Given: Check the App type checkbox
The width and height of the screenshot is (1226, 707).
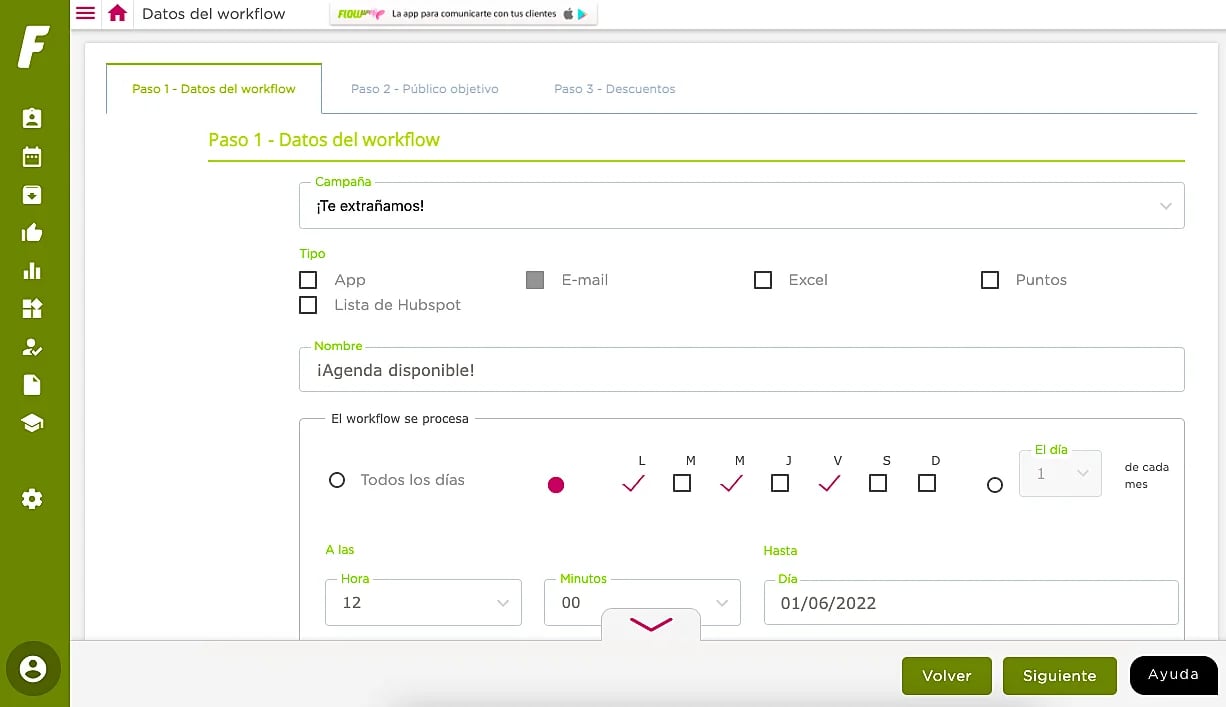Looking at the screenshot, I should coord(308,280).
